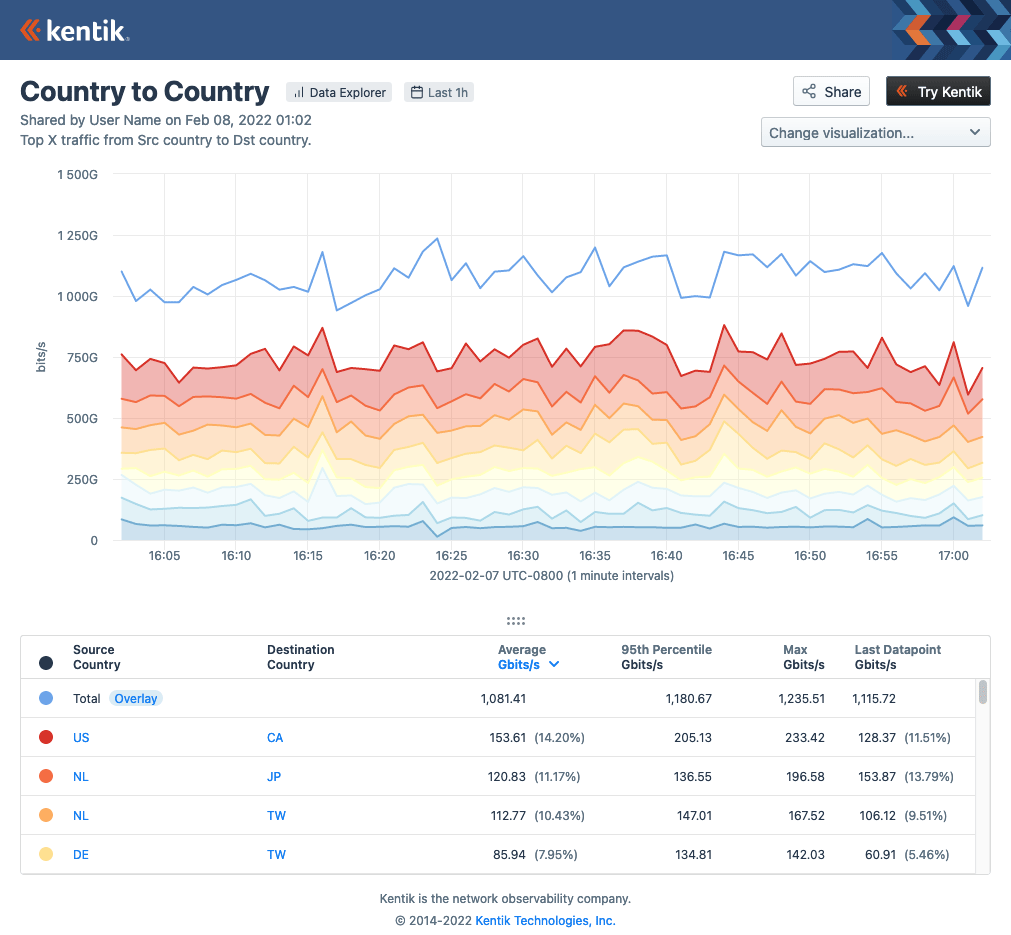The height and width of the screenshot is (935, 1011).
Task: Open the US source country link
Action: click(x=80, y=737)
